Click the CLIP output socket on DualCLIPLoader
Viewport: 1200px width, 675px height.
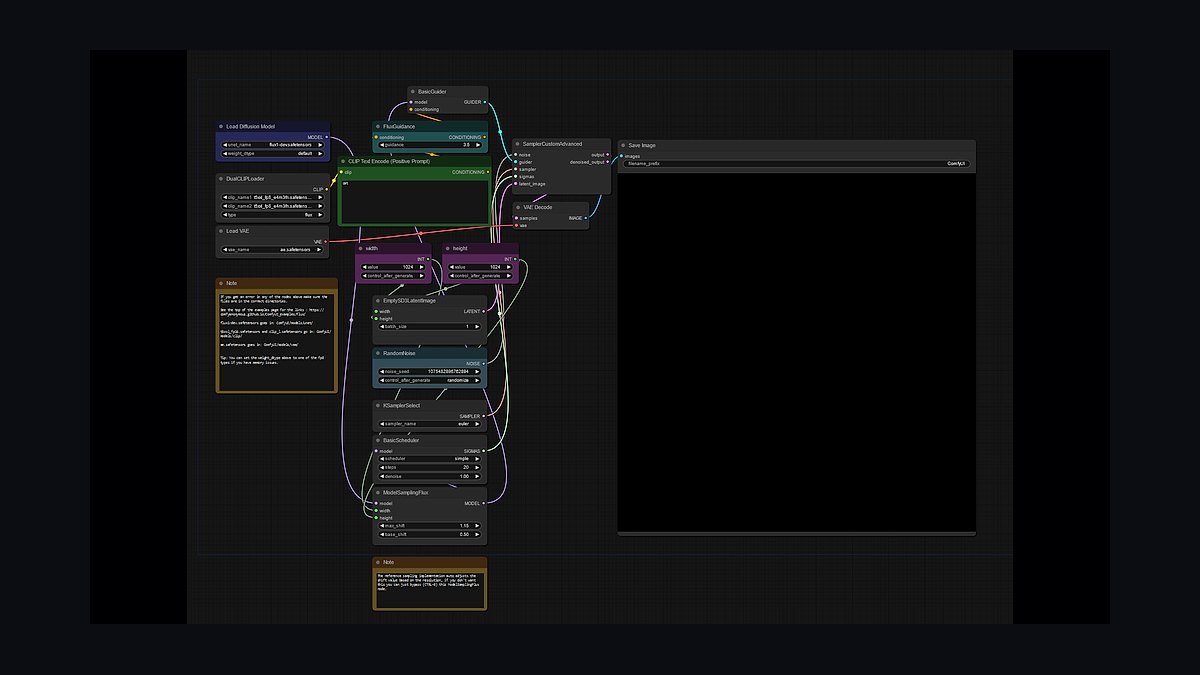click(326, 189)
